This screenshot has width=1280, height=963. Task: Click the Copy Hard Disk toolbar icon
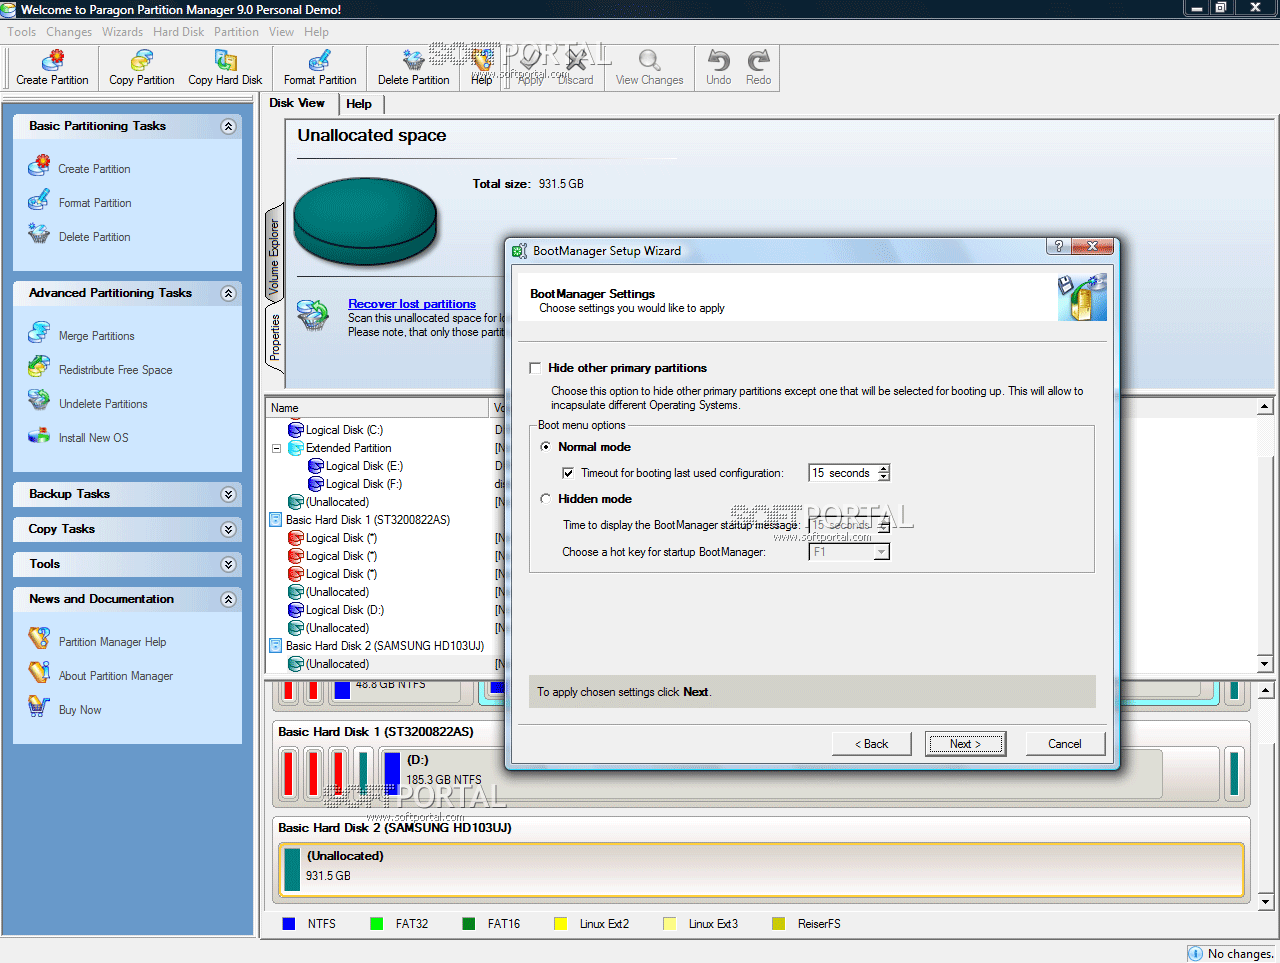tap(225, 61)
